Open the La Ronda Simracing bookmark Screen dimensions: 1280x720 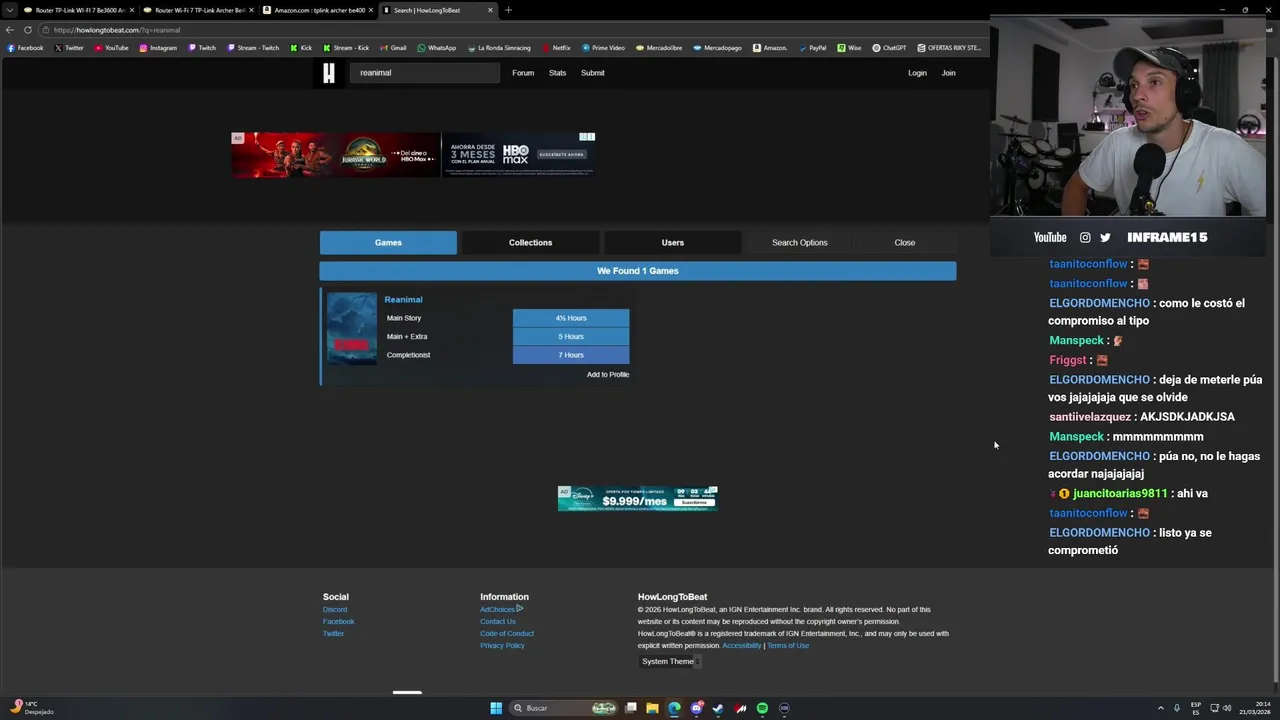[499, 48]
